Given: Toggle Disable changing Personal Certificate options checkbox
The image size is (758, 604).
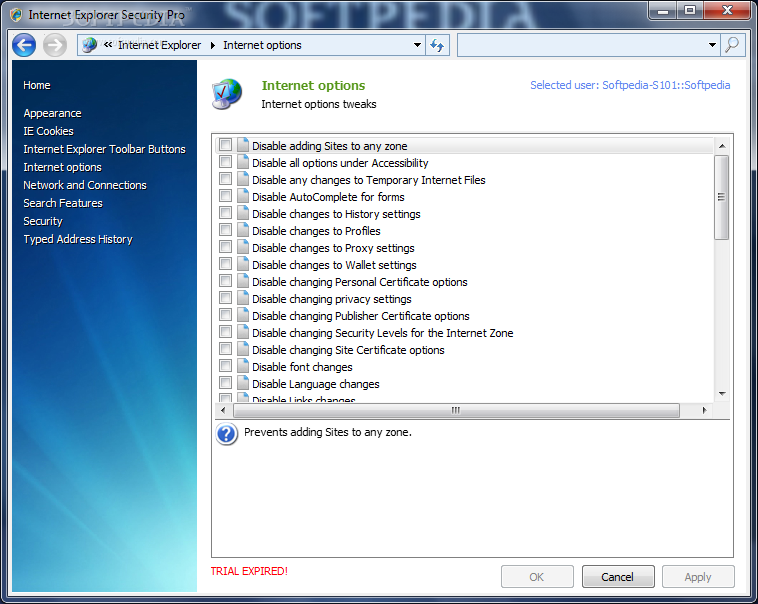Looking at the screenshot, I should (225, 280).
